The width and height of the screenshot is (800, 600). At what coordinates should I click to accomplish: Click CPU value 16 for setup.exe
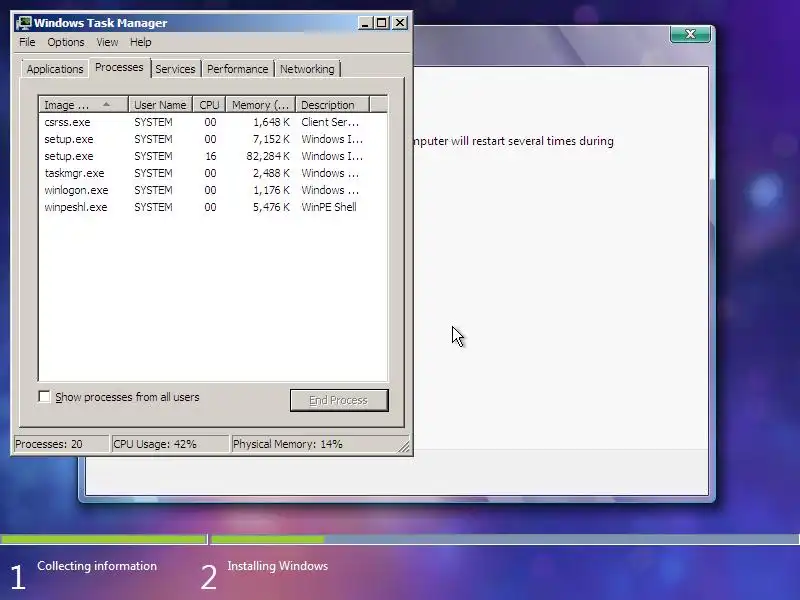pyautogui.click(x=211, y=156)
